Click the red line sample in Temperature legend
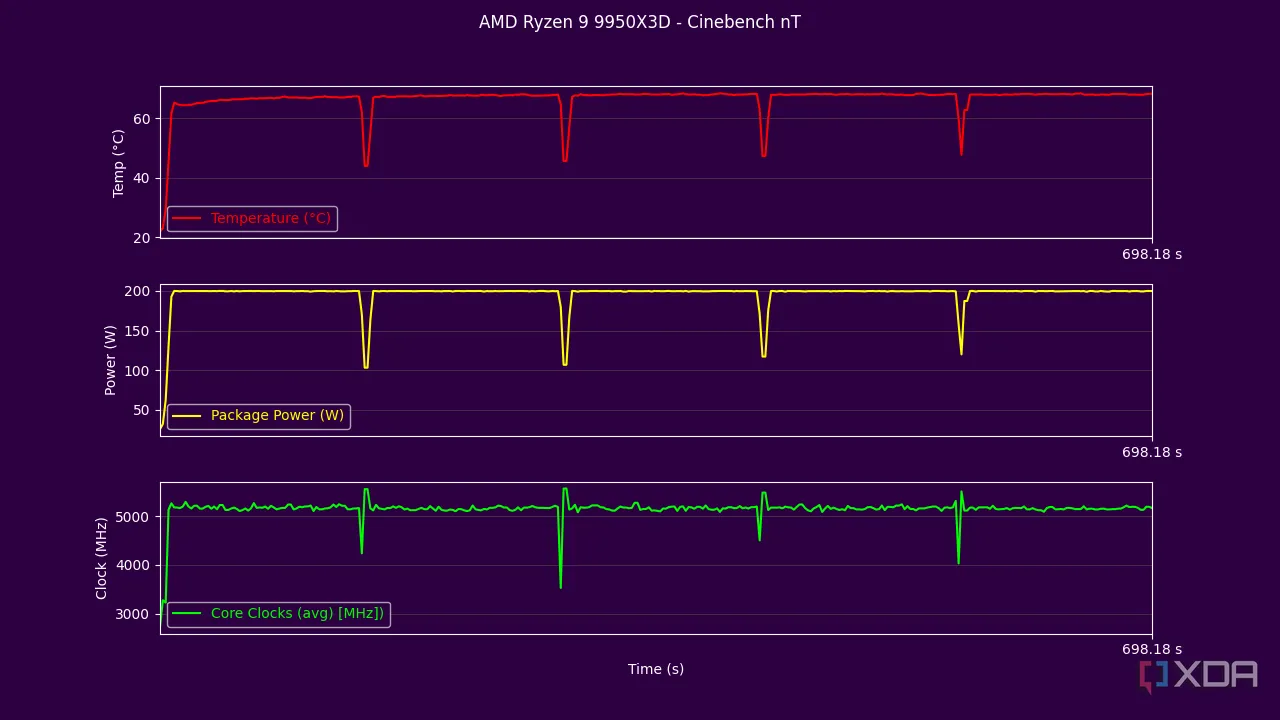Screen dimensions: 1280x720 tap(188, 217)
